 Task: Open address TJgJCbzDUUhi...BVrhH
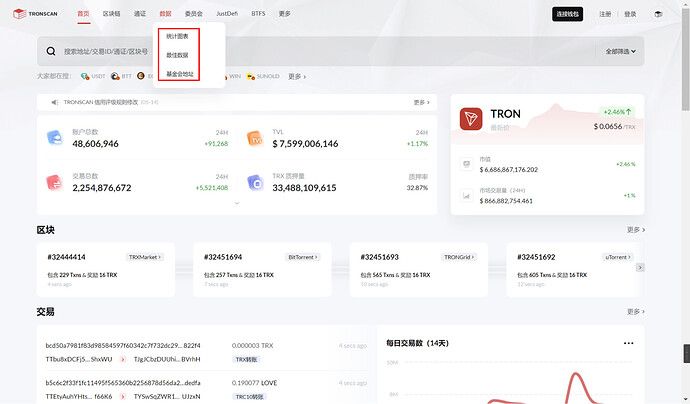pos(167,359)
